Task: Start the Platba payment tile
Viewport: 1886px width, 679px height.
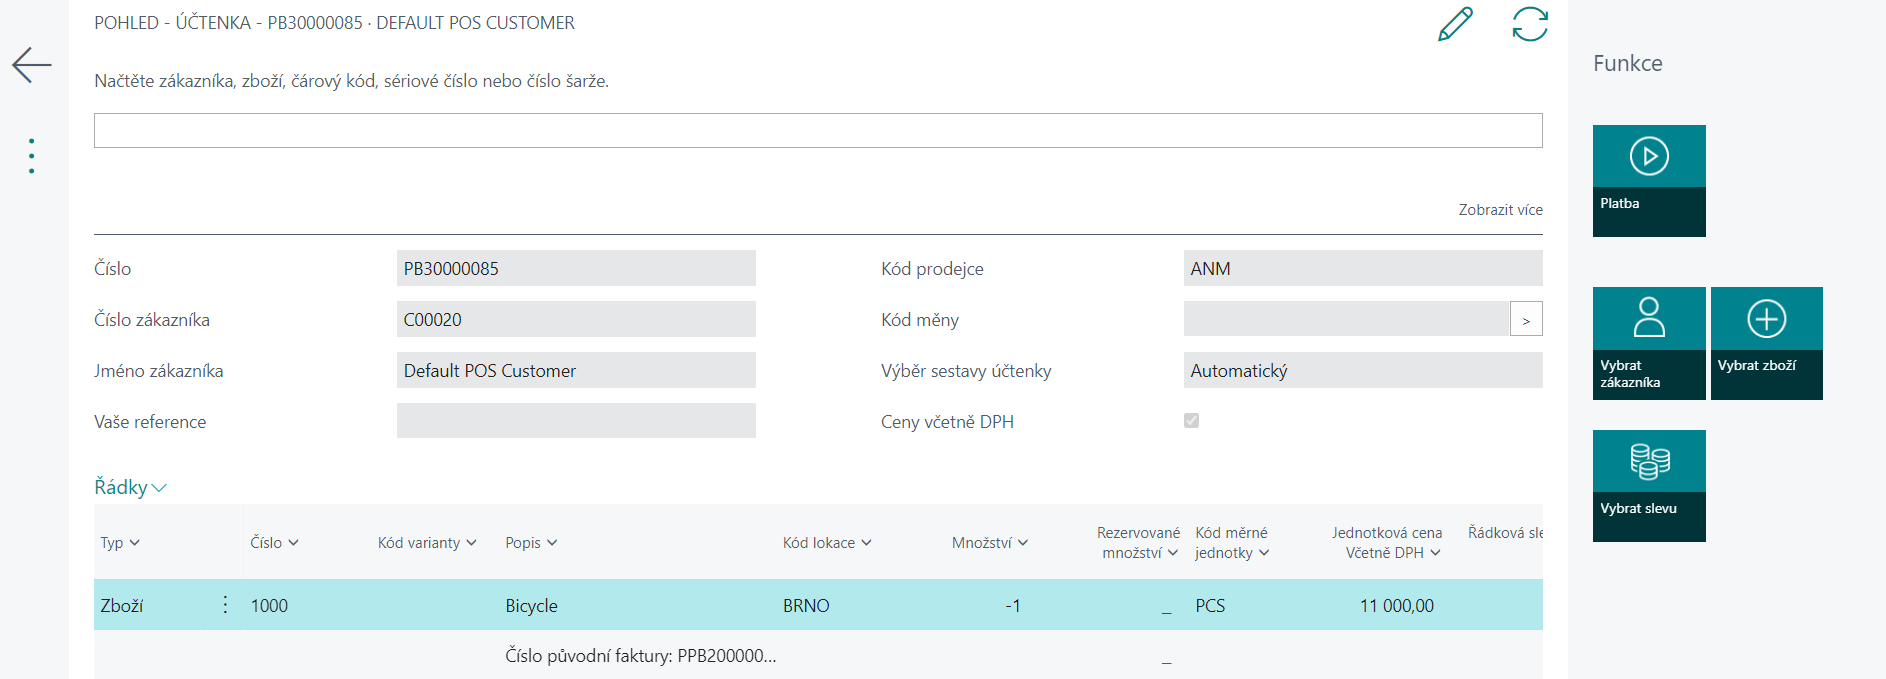Action: tap(1649, 181)
